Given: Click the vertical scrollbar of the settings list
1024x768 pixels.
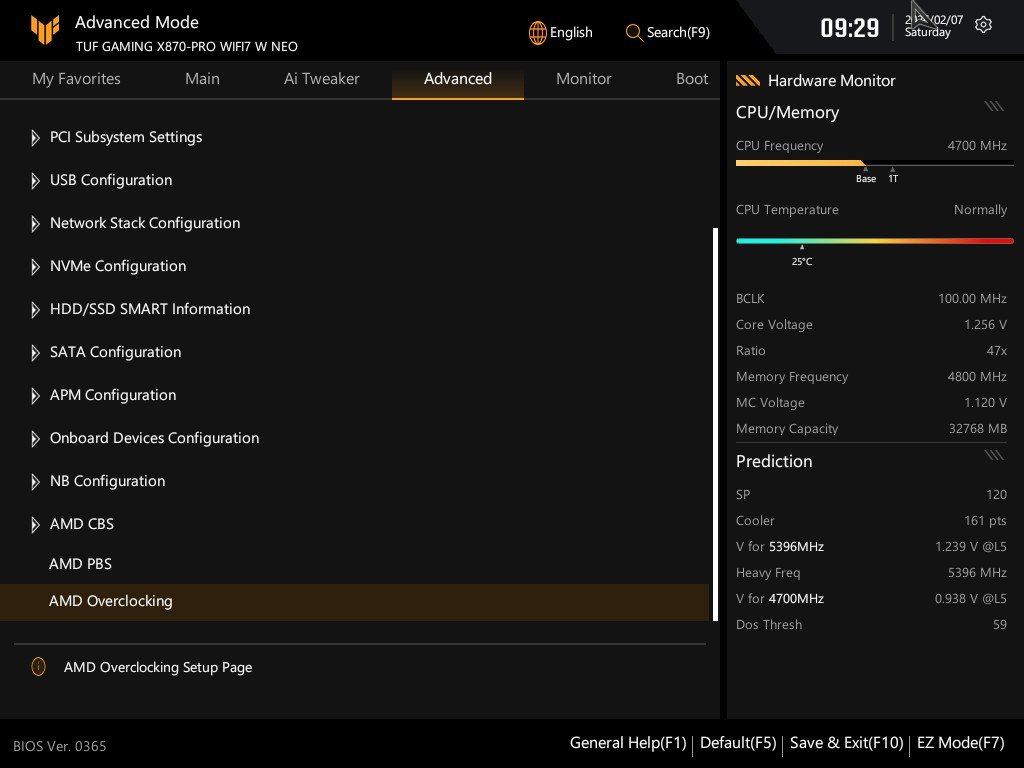Looking at the screenshot, I should click(x=715, y=424).
